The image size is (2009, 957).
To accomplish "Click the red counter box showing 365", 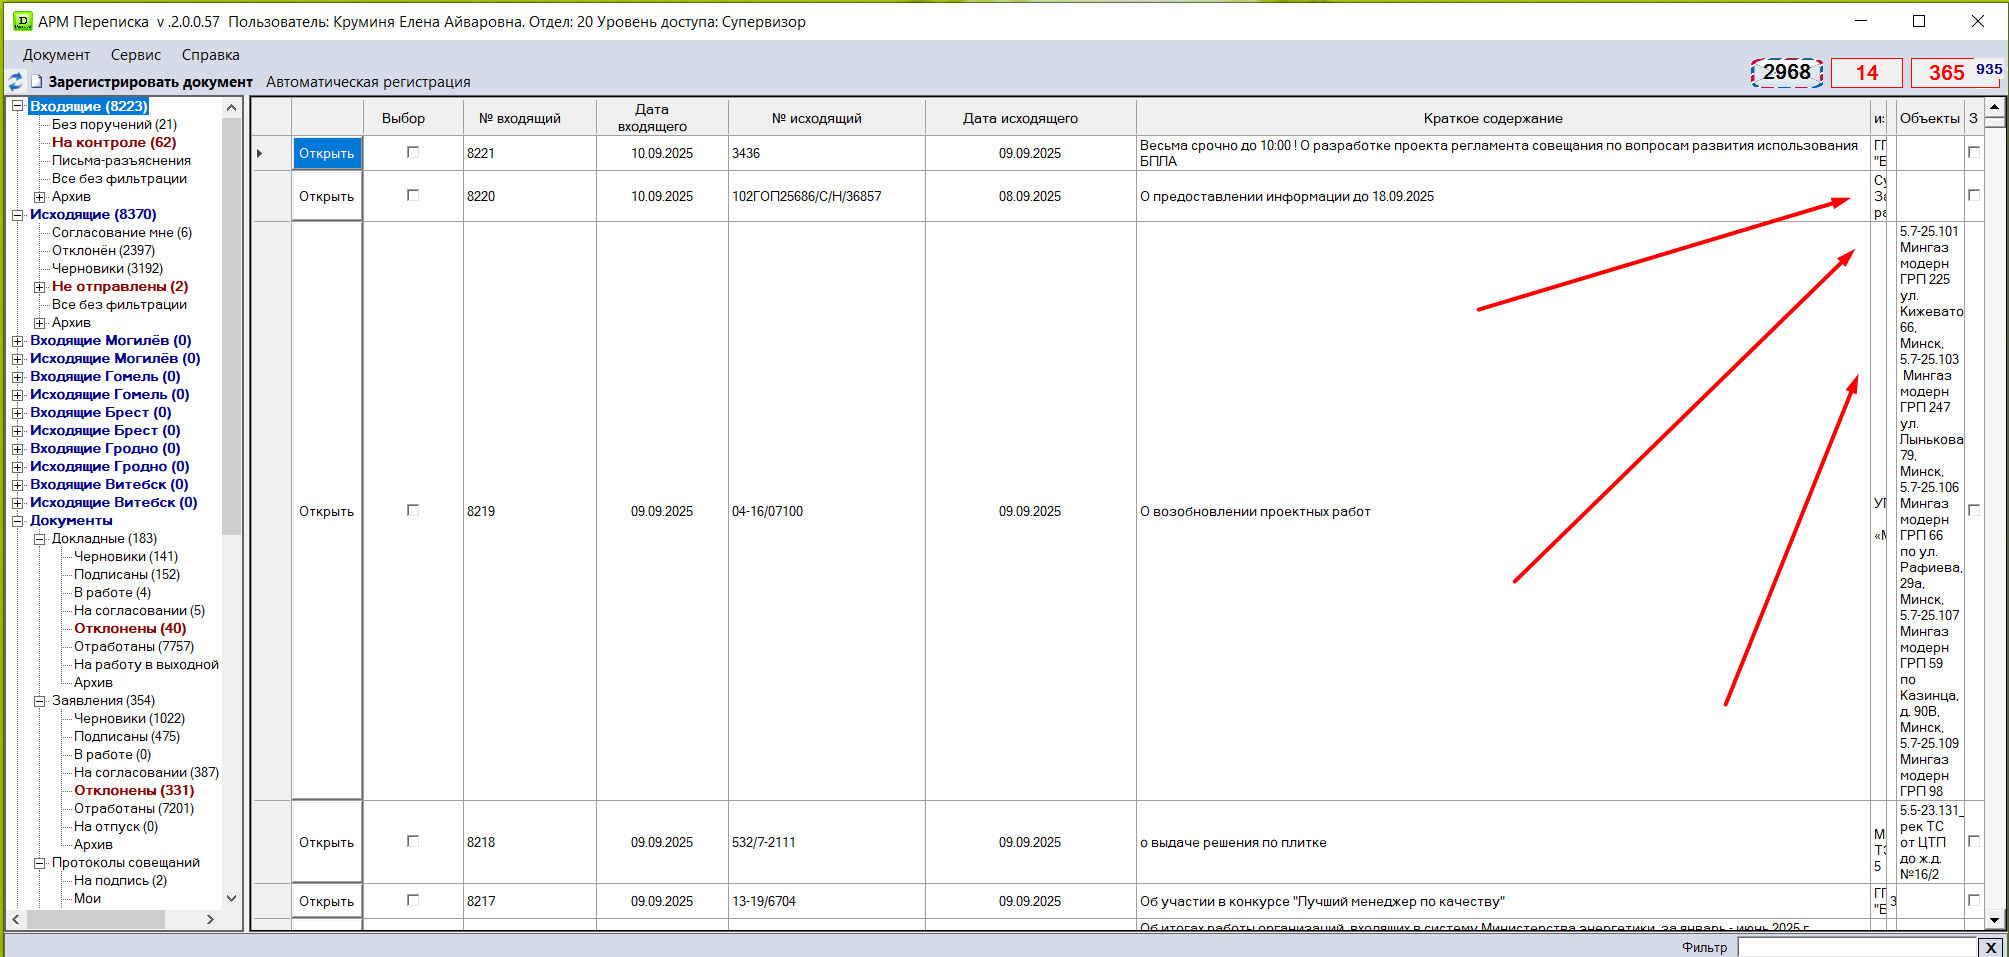I will [1945, 73].
